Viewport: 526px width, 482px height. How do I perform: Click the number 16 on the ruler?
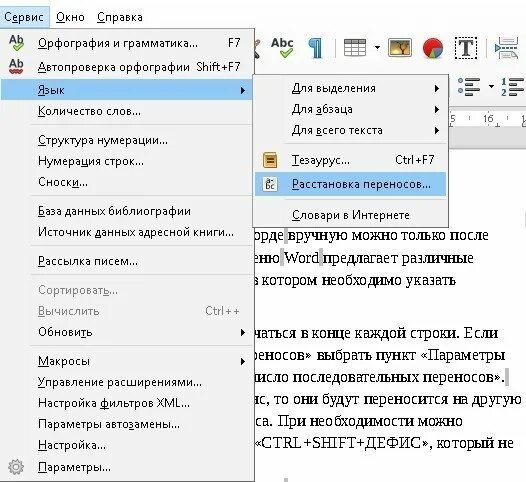[x=488, y=118]
